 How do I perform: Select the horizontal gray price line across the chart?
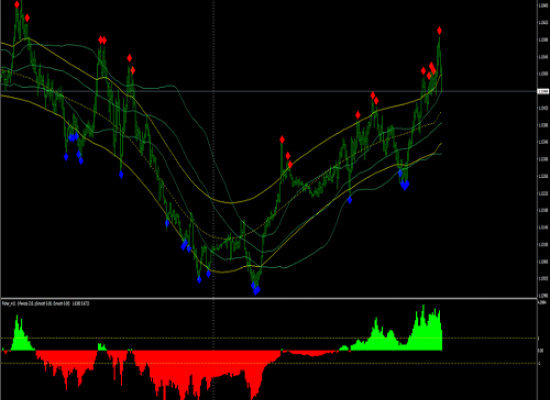pyautogui.click(x=268, y=92)
